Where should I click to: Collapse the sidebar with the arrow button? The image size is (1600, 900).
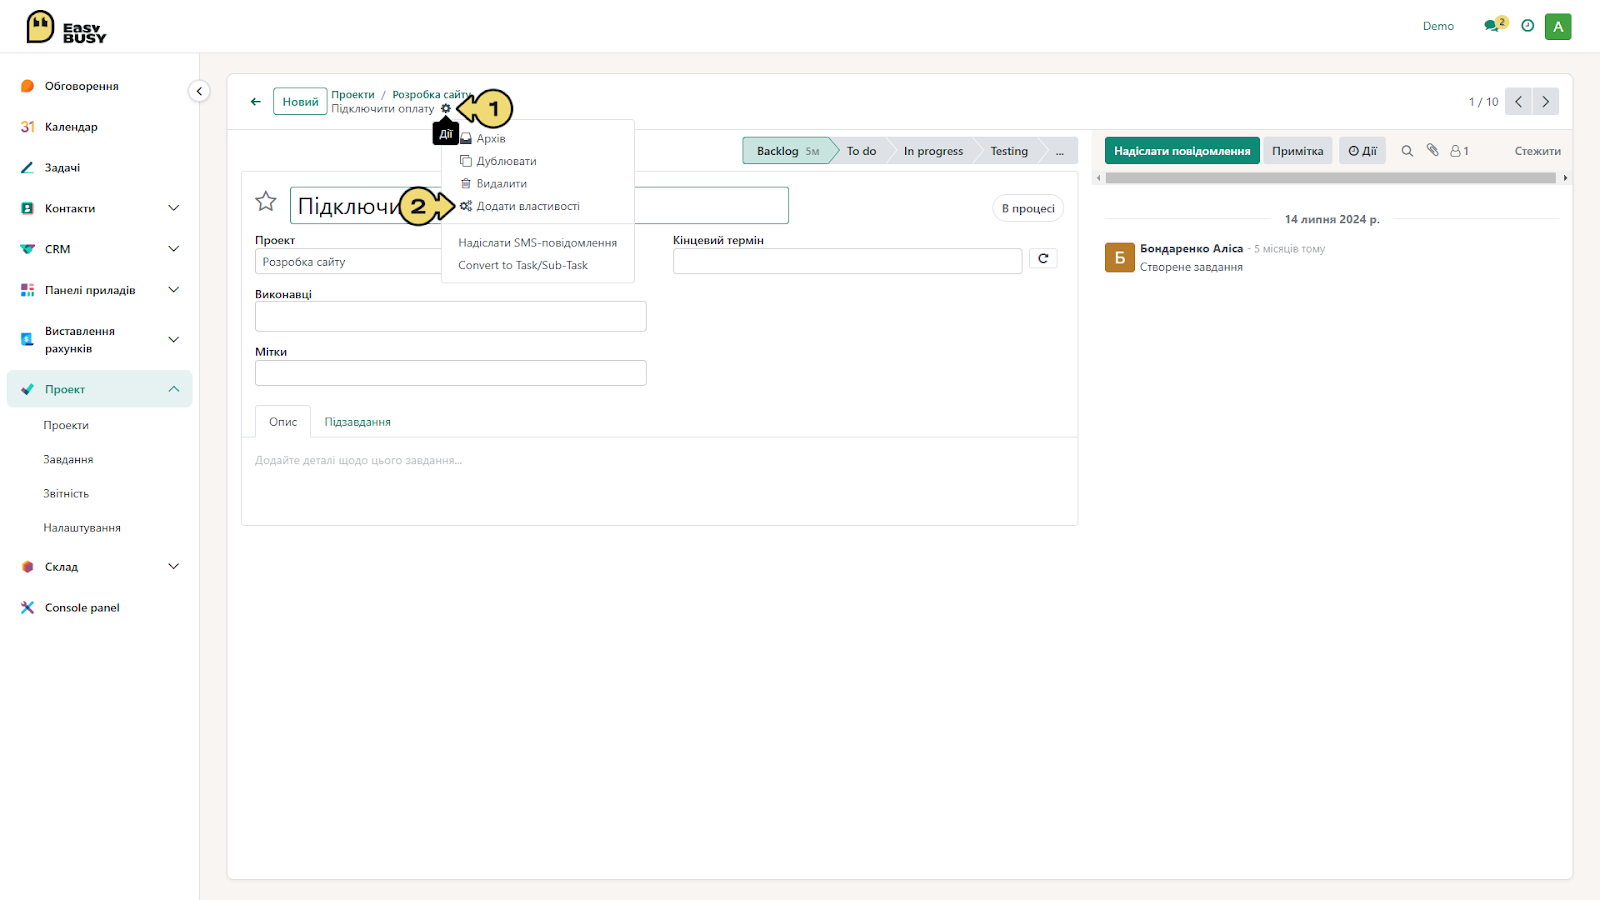pos(199,91)
